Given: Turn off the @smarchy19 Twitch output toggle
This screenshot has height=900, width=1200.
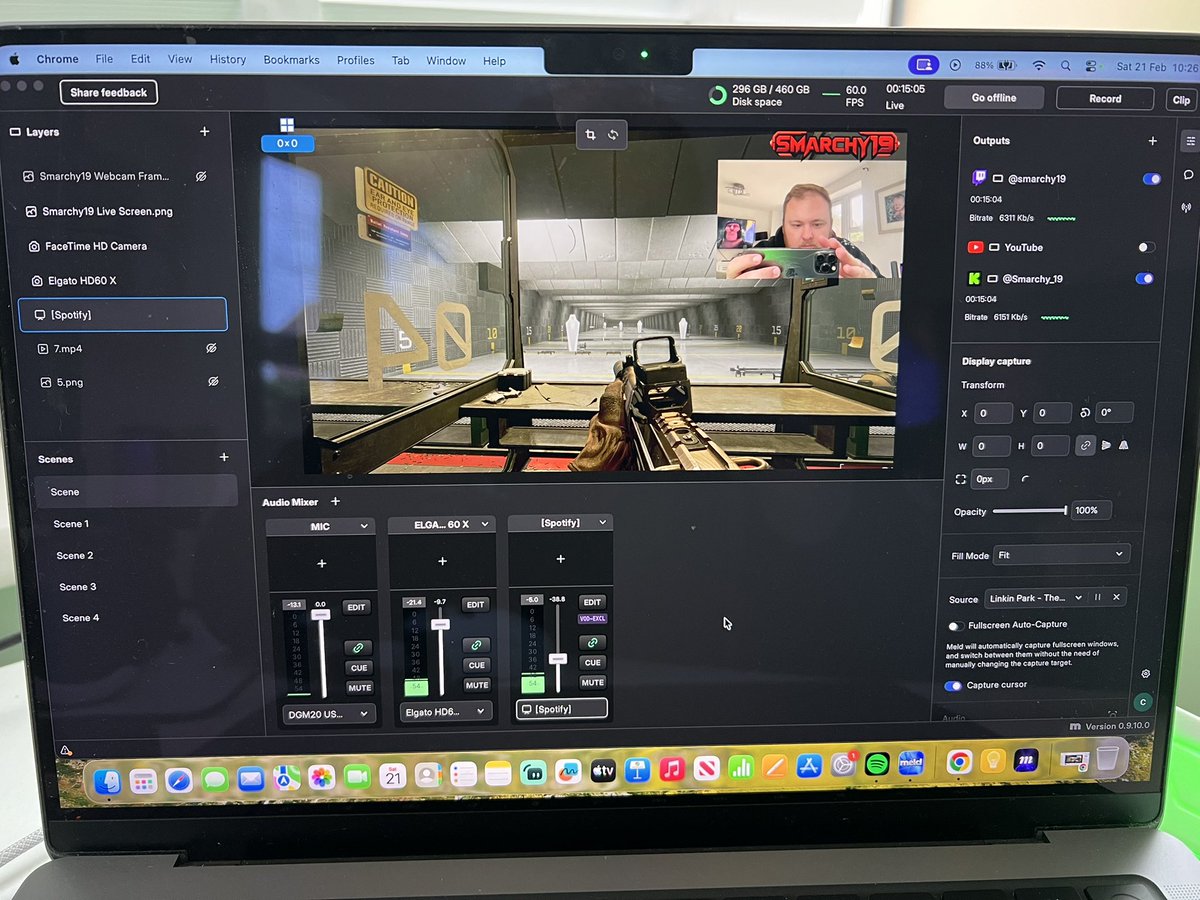Looking at the screenshot, I should click(1150, 178).
